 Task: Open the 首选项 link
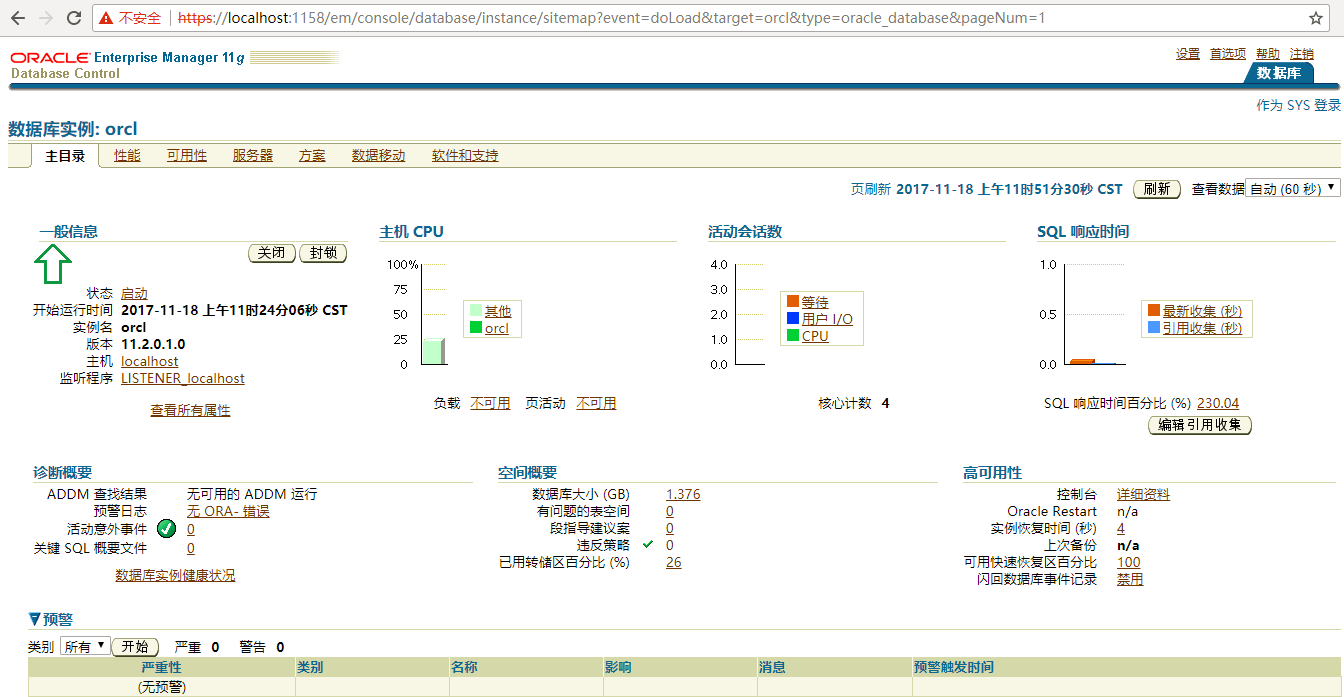point(1228,54)
